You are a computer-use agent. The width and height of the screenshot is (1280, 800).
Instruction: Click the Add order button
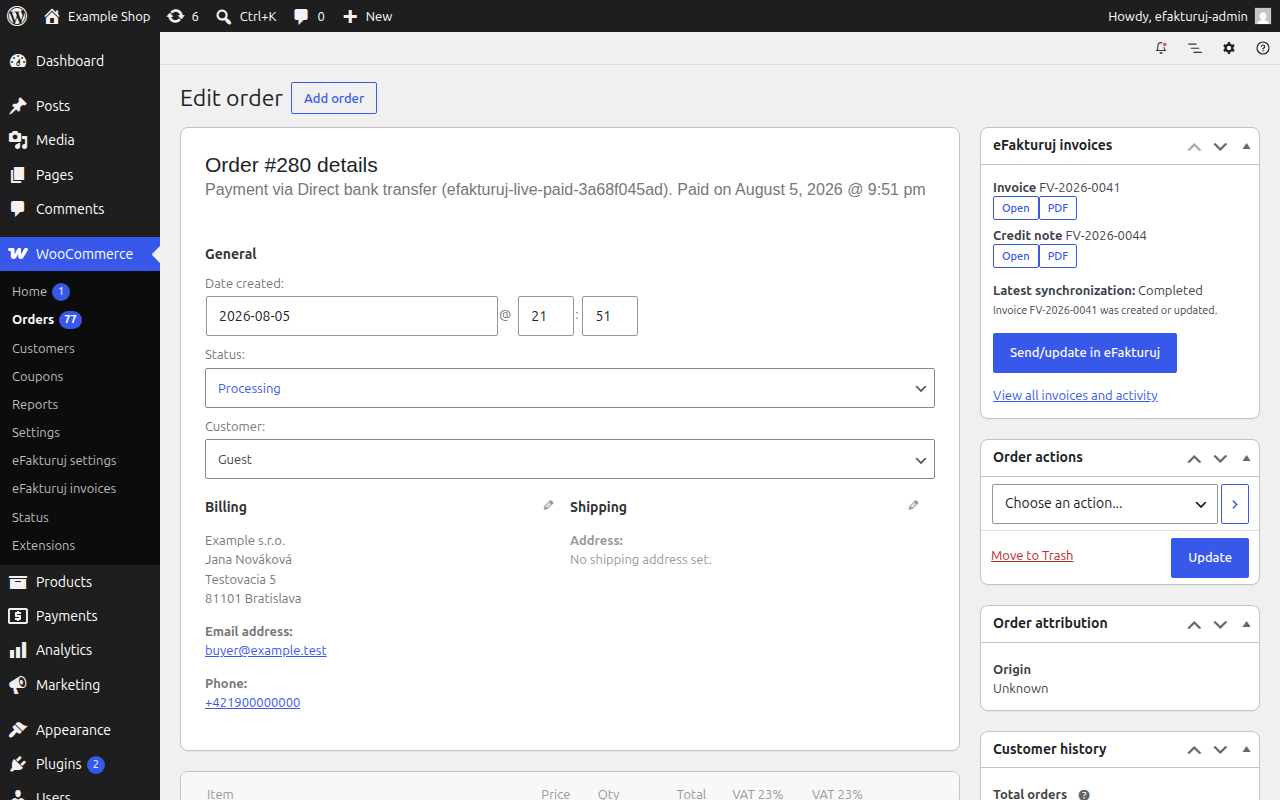334,98
